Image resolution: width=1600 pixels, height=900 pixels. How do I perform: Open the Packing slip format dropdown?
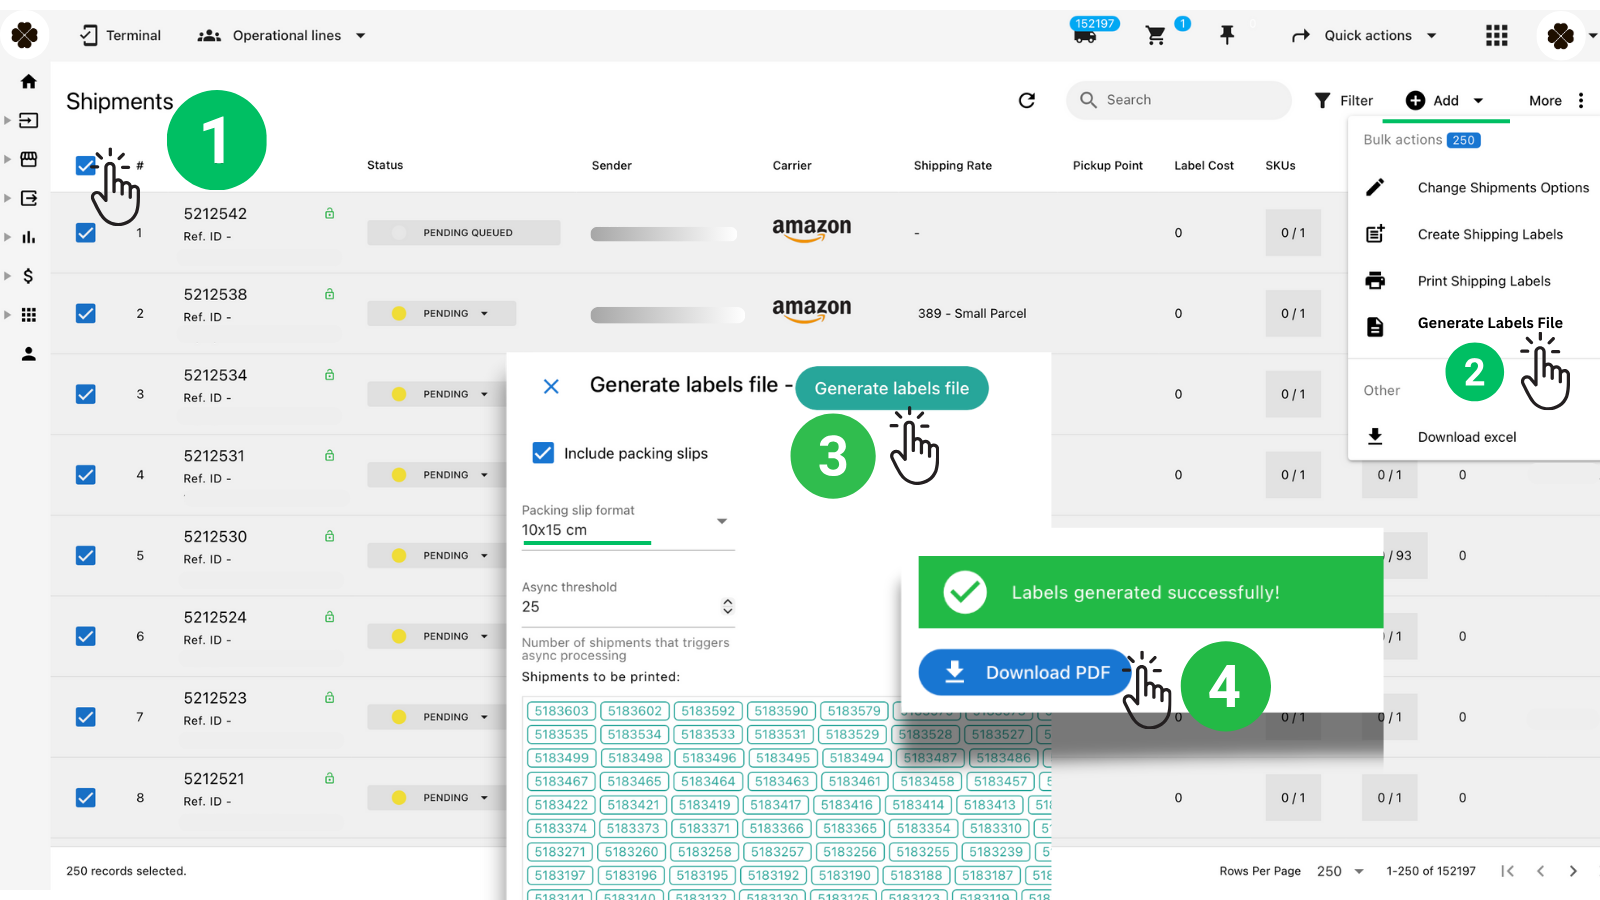tap(722, 521)
